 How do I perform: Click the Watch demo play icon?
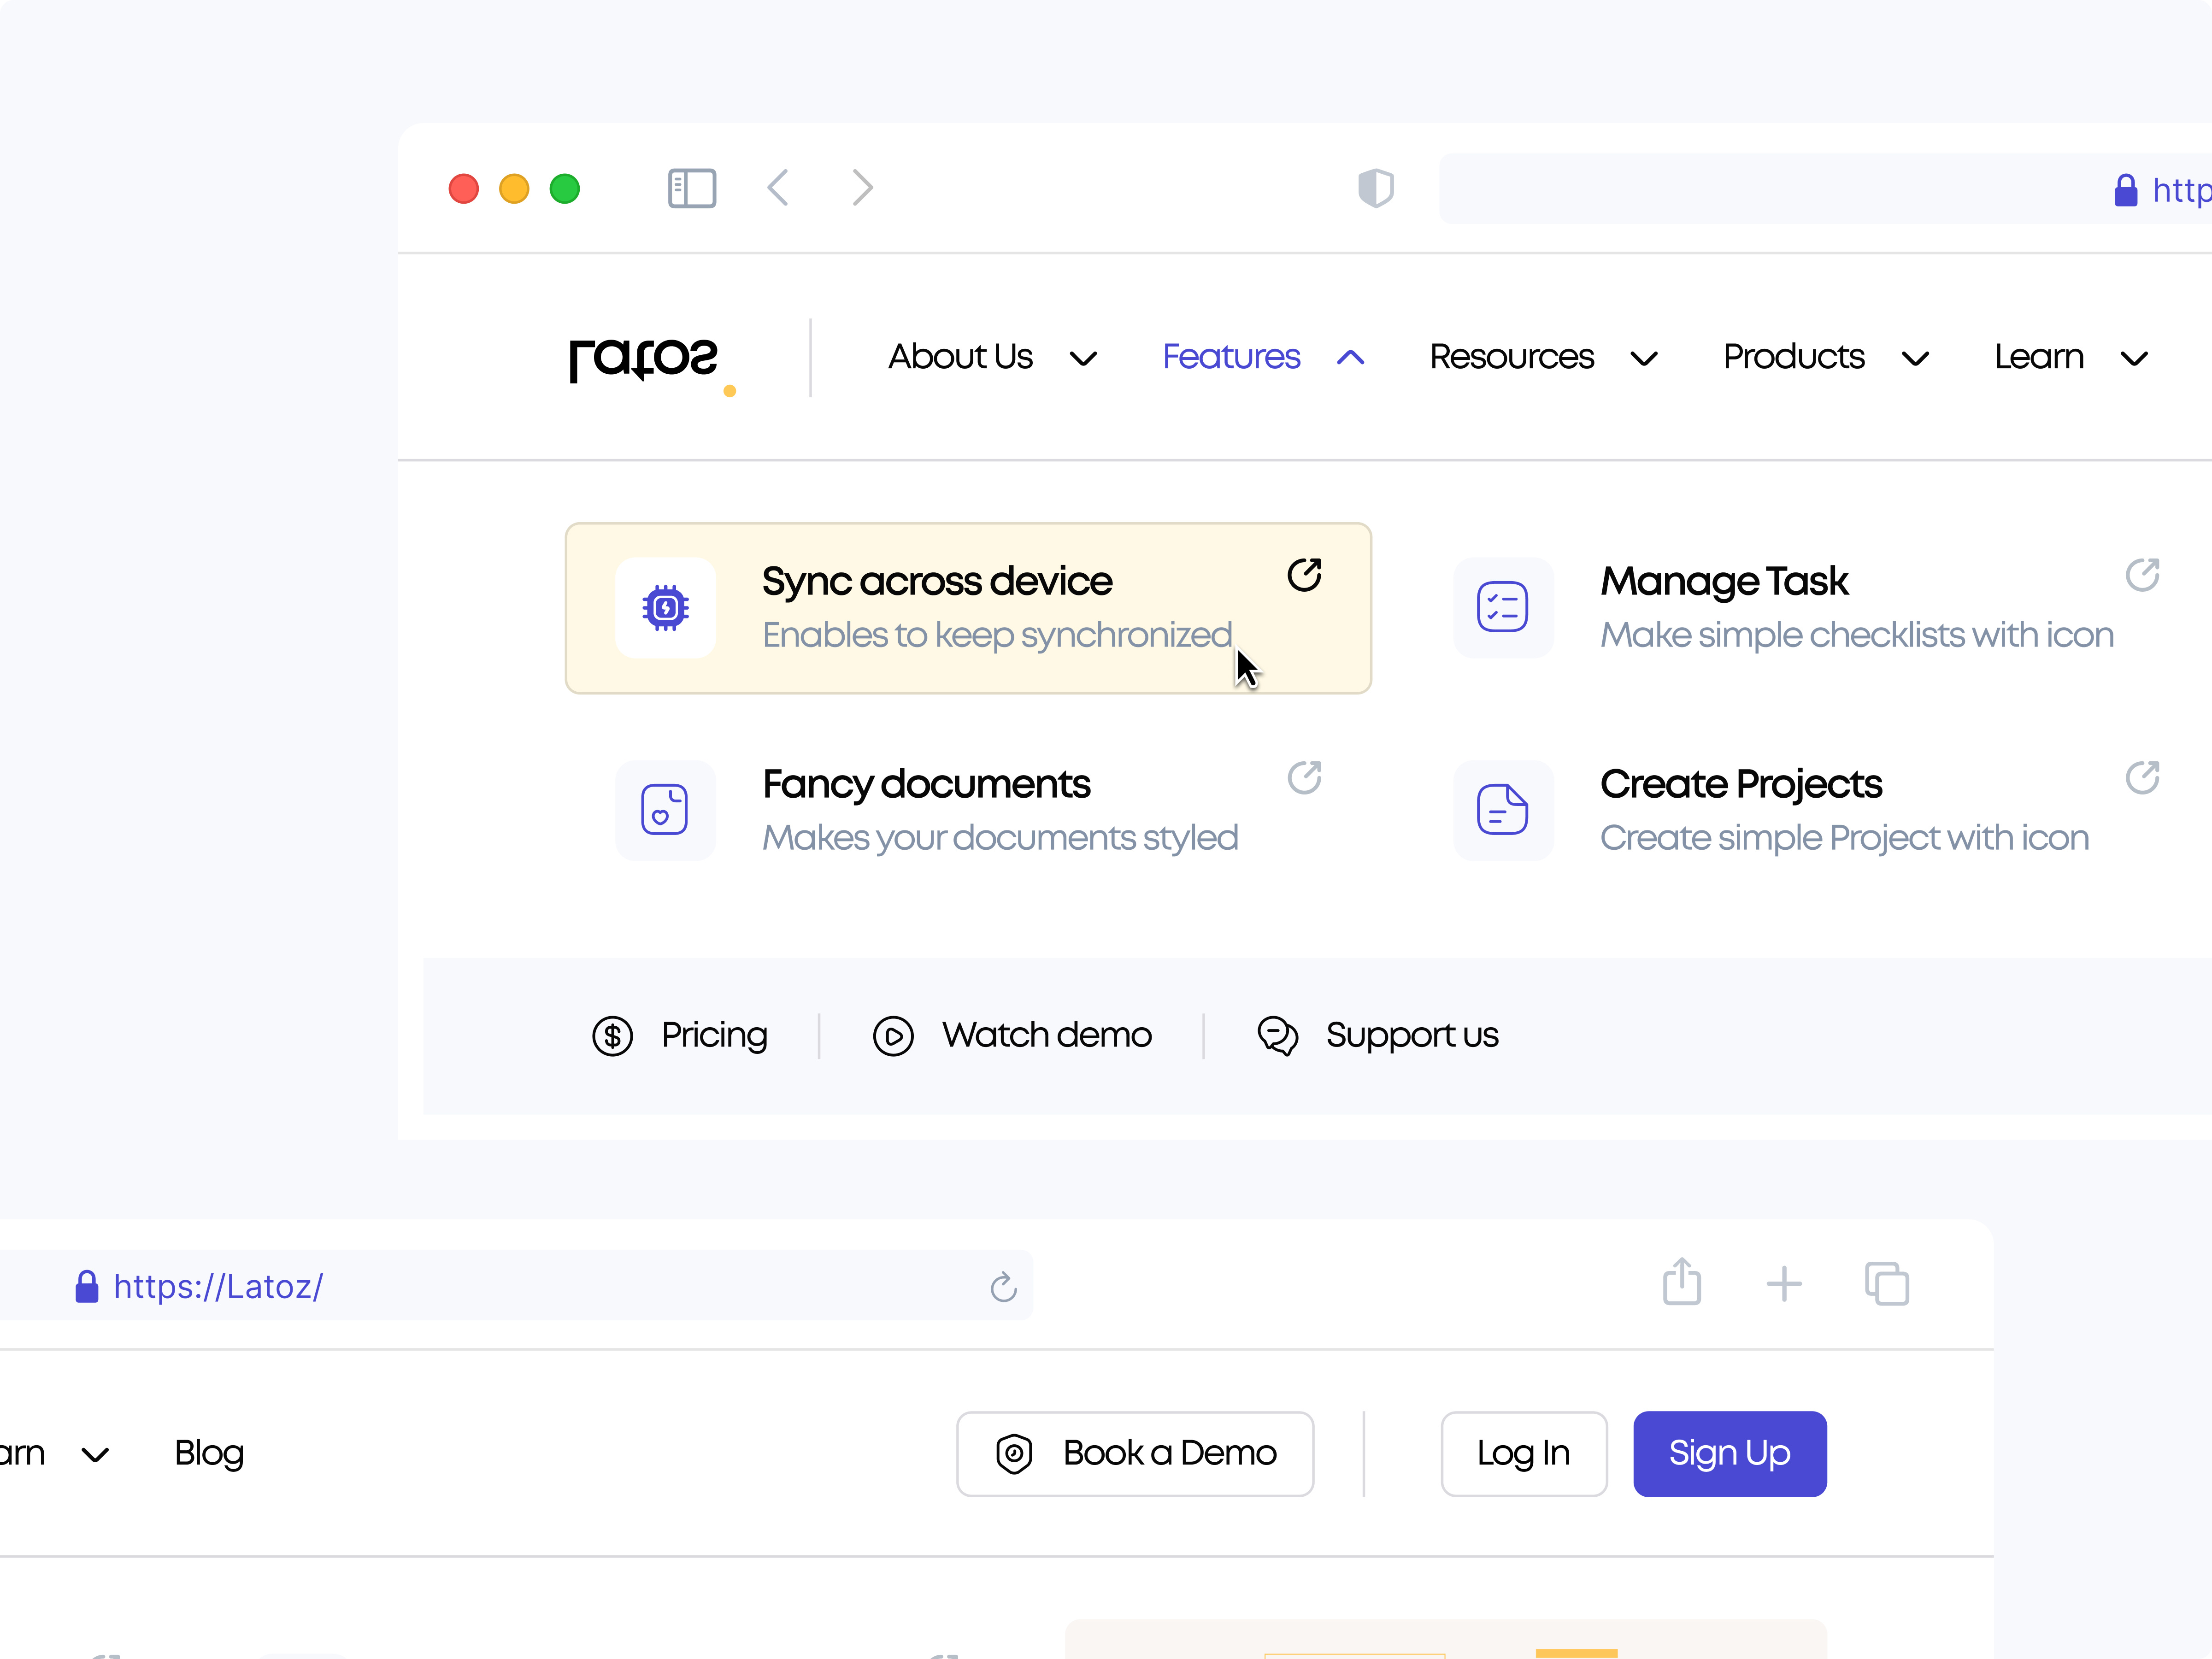(x=893, y=1036)
